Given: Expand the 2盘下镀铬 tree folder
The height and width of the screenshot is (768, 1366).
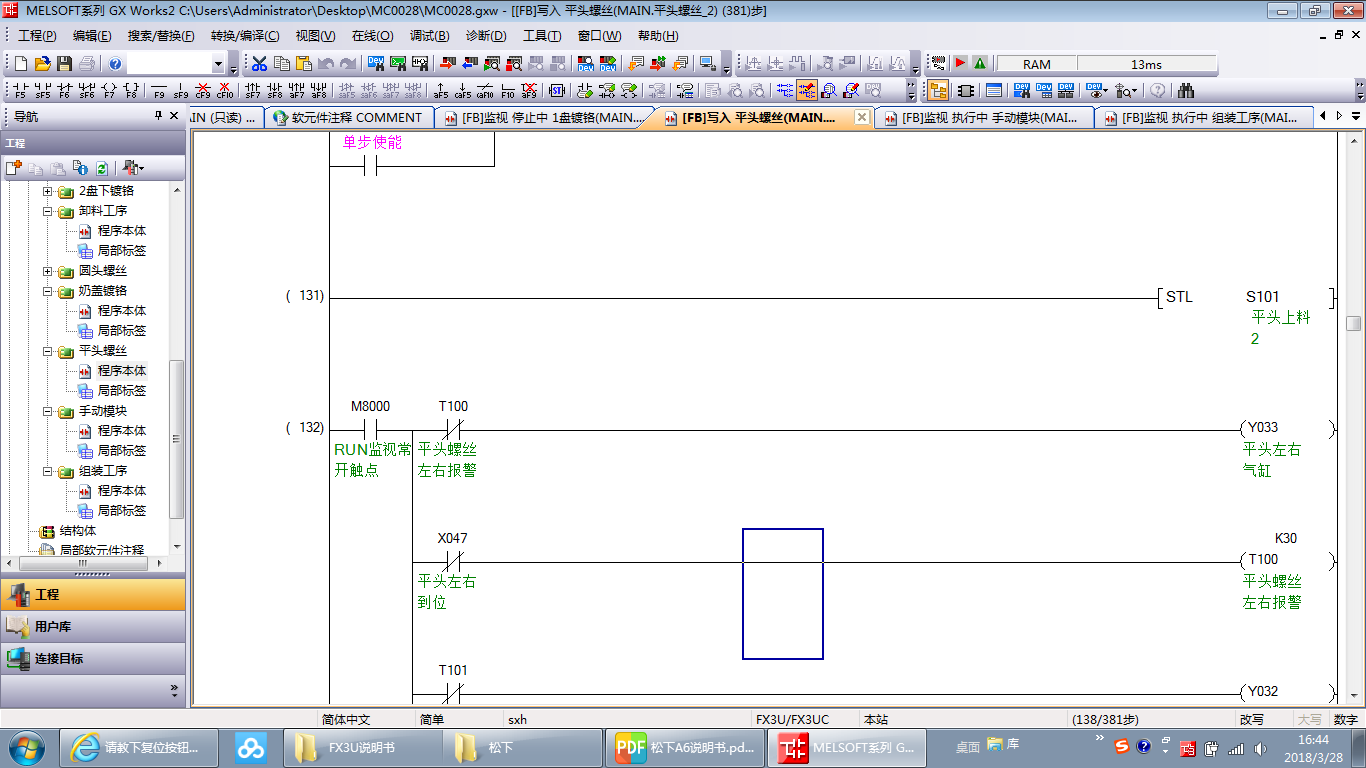Looking at the screenshot, I should tap(47, 191).
